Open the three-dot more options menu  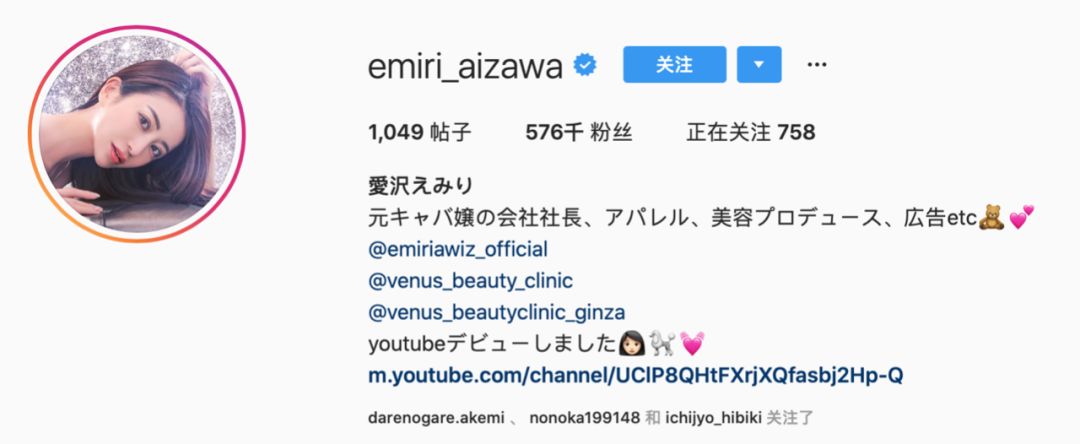coord(816,65)
